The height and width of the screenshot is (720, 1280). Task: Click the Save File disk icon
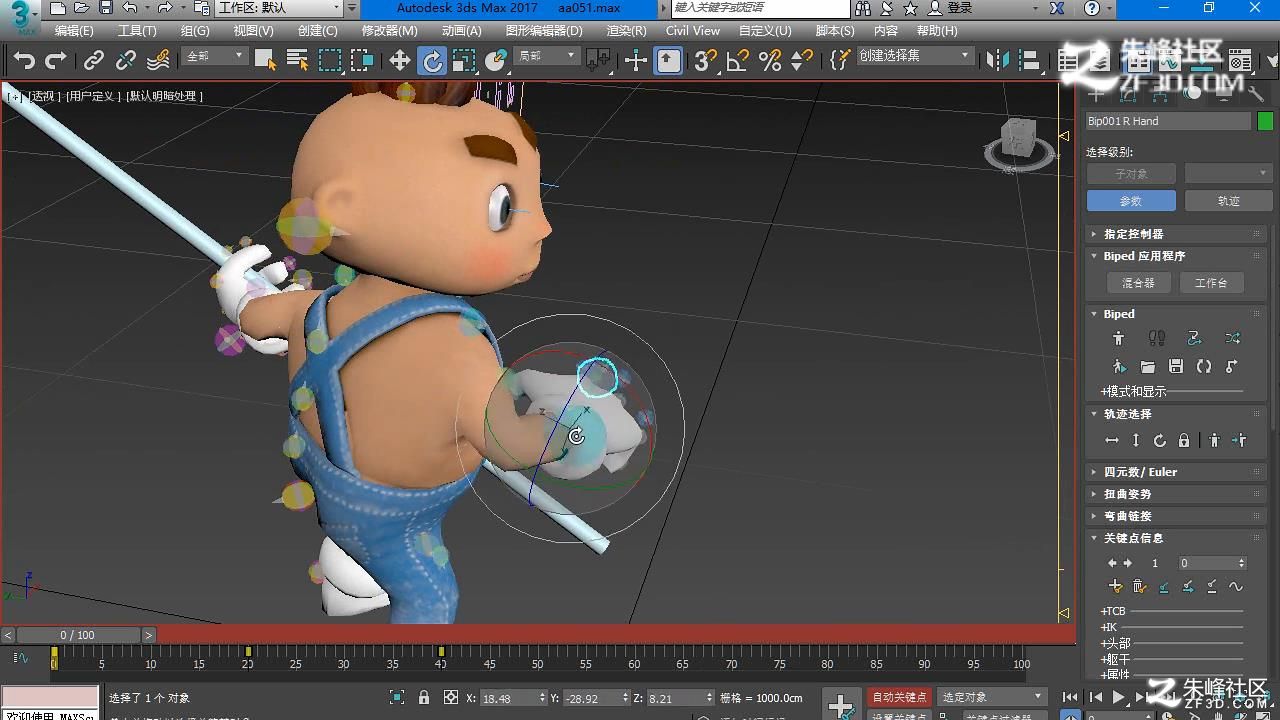105,8
